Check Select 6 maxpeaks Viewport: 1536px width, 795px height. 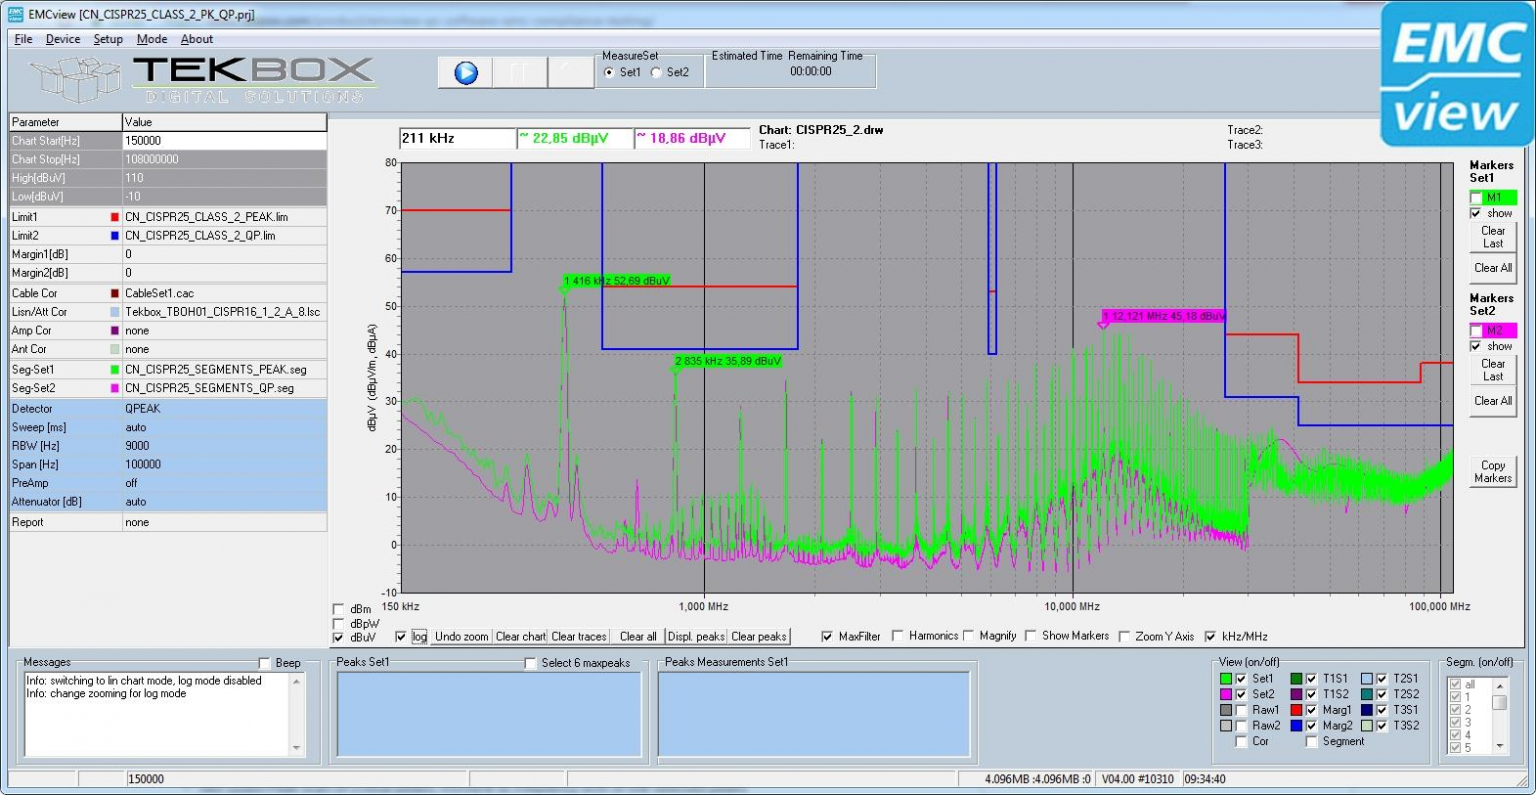tap(530, 663)
